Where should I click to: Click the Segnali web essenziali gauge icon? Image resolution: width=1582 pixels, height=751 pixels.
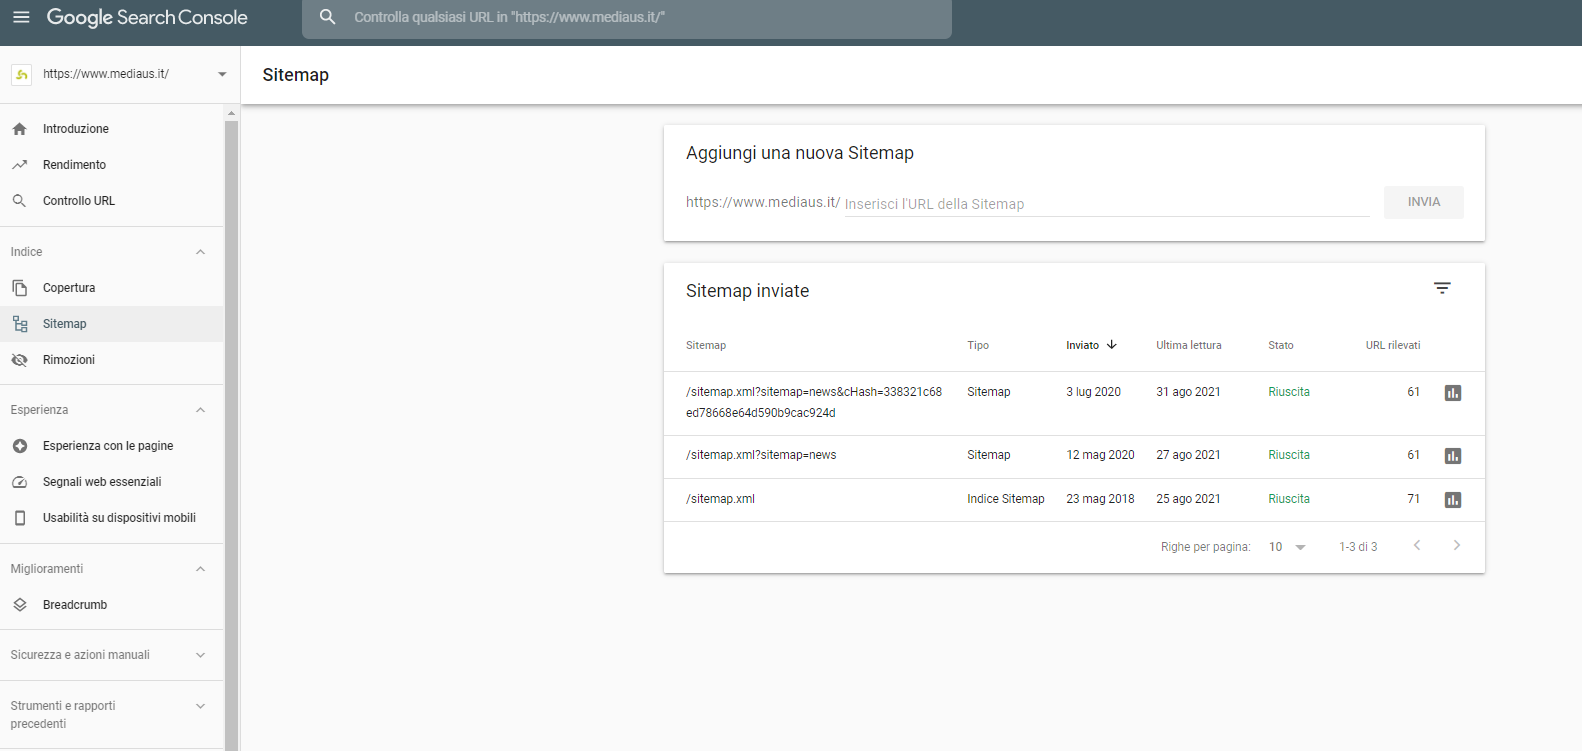(x=19, y=482)
